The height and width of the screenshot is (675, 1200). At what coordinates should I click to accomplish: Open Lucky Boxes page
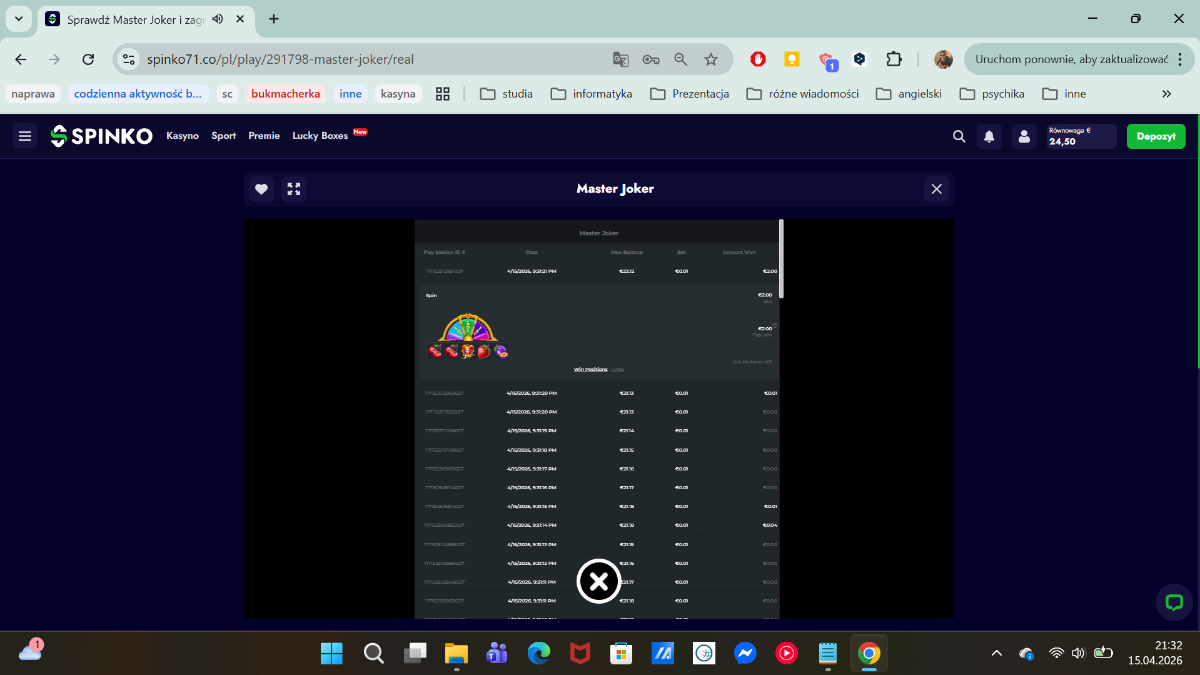pyautogui.click(x=320, y=136)
